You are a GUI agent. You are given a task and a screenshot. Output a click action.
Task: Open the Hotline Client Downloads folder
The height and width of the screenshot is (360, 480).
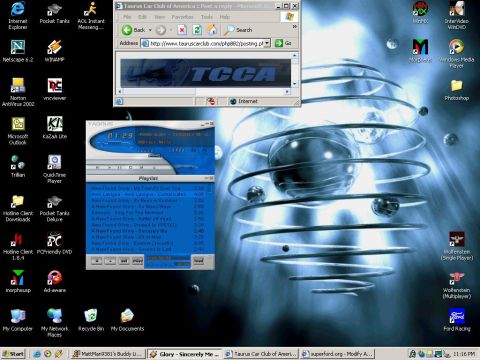click(x=18, y=208)
